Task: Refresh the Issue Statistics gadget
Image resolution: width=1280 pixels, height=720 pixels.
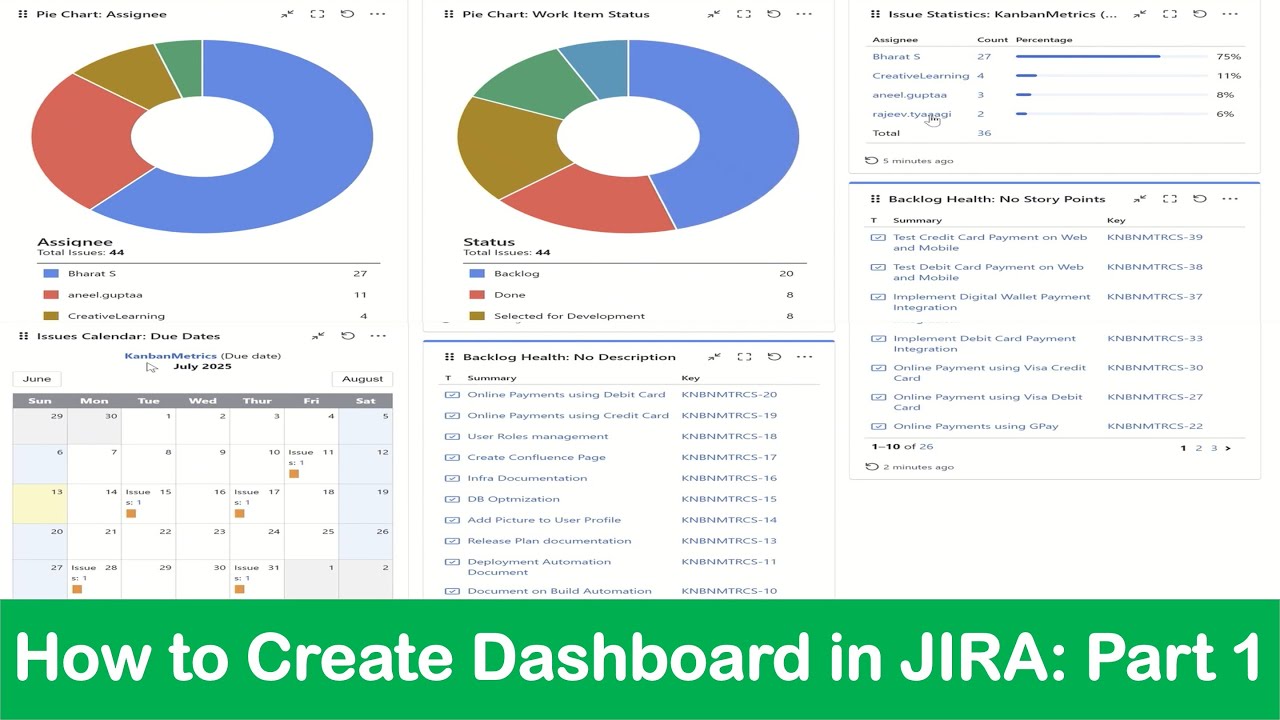Action: click(1199, 14)
